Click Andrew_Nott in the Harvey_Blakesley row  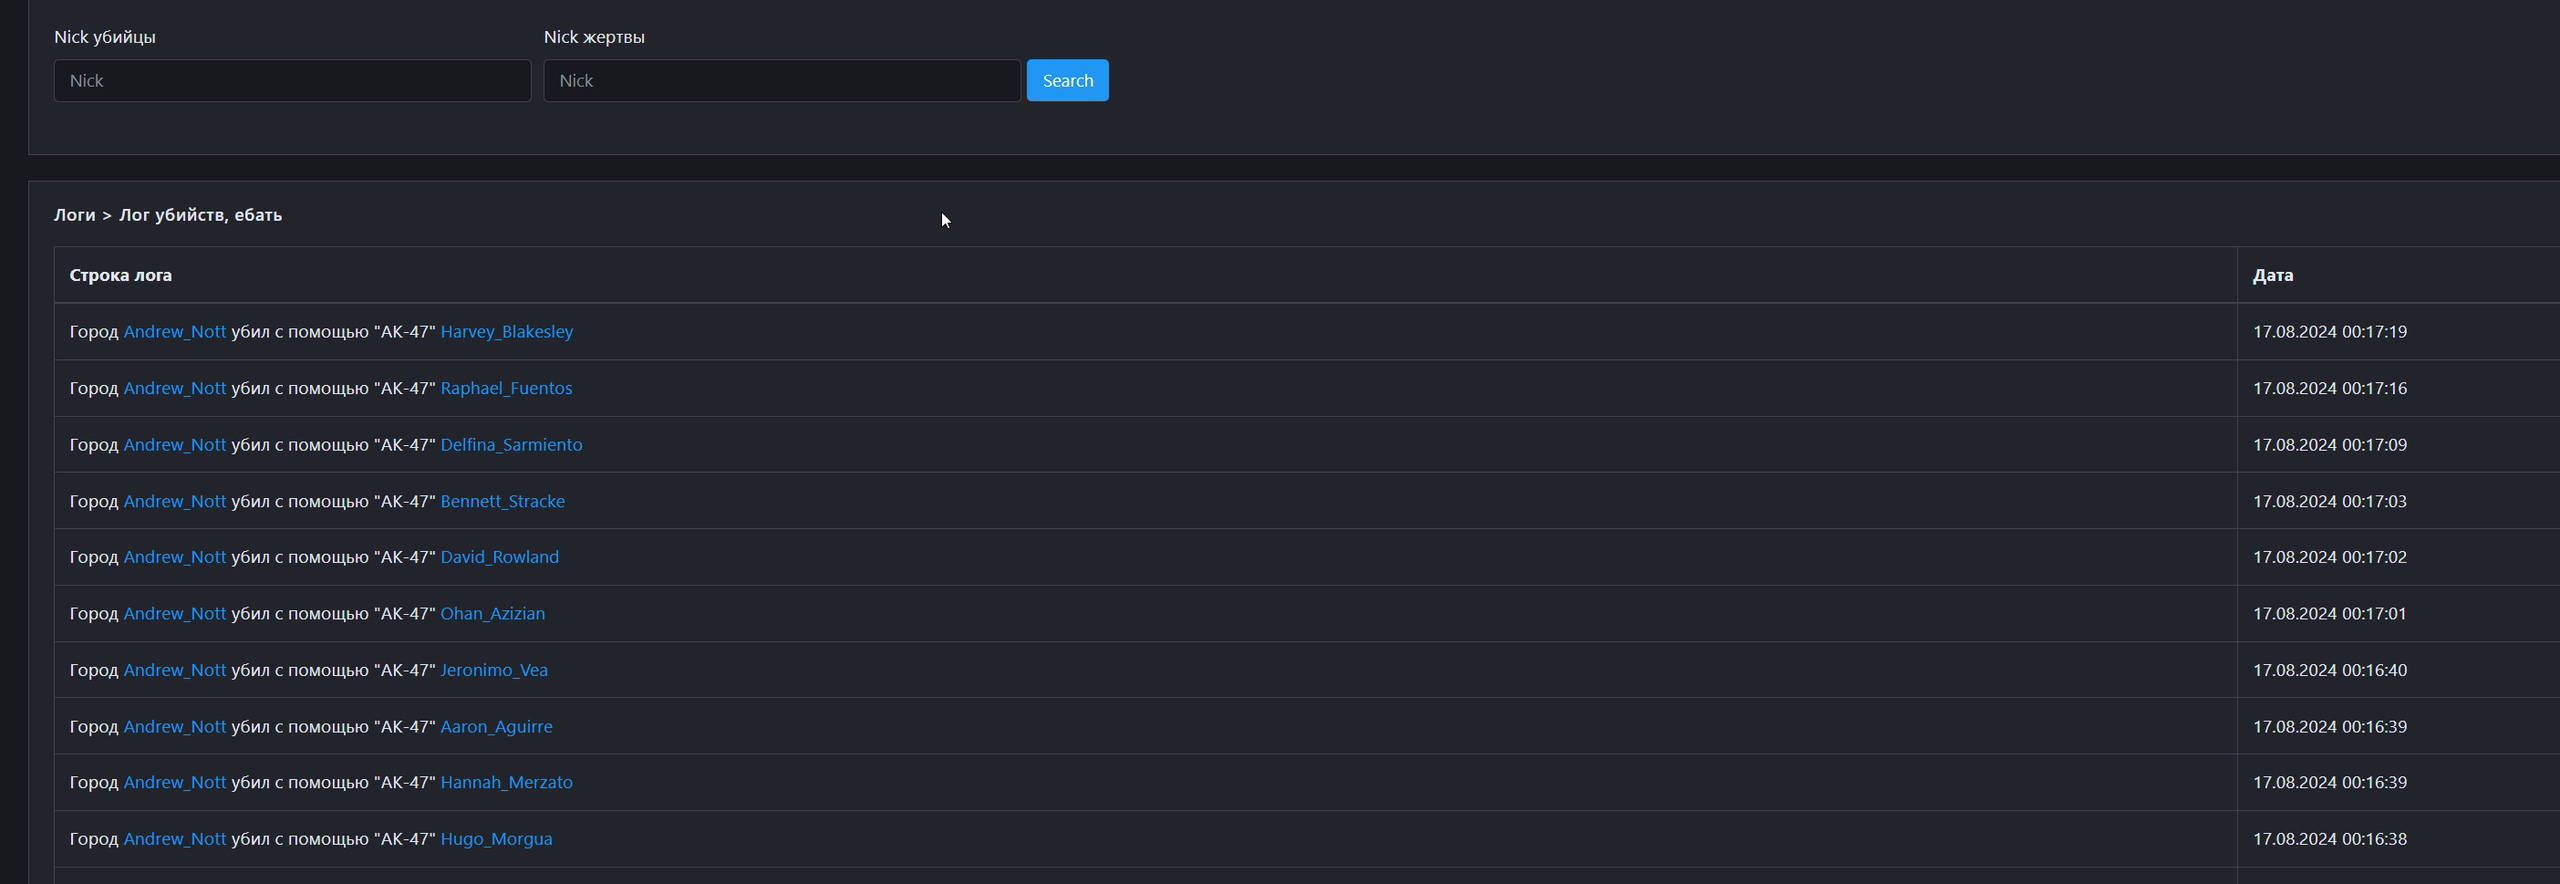pyautogui.click(x=174, y=331)
